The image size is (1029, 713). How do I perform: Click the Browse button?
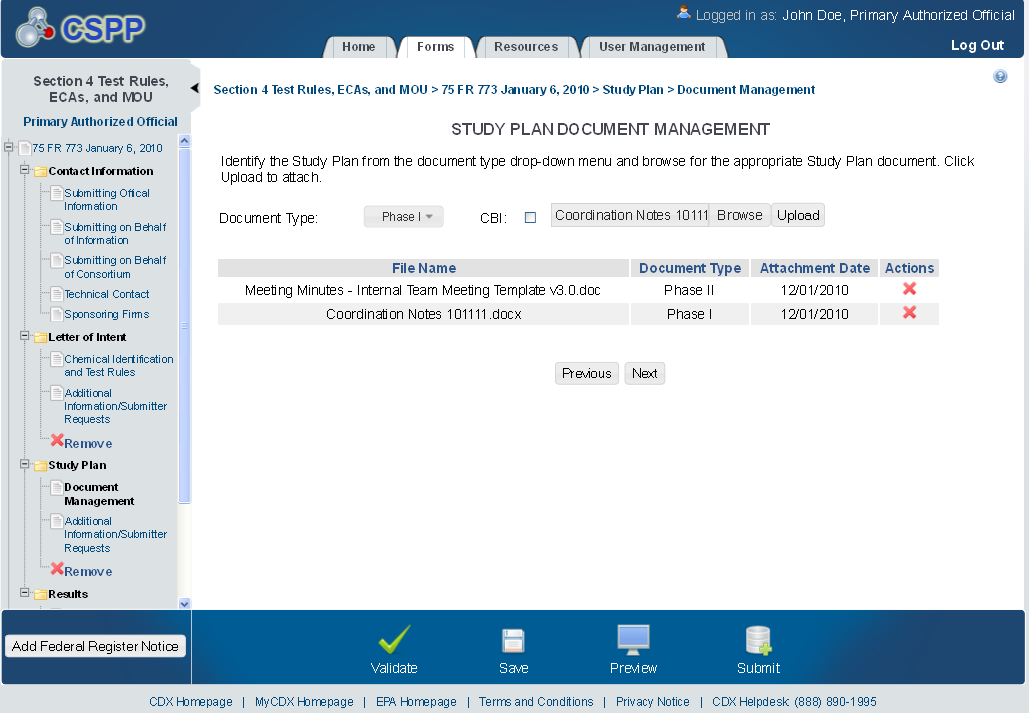(x=740, y=215)
